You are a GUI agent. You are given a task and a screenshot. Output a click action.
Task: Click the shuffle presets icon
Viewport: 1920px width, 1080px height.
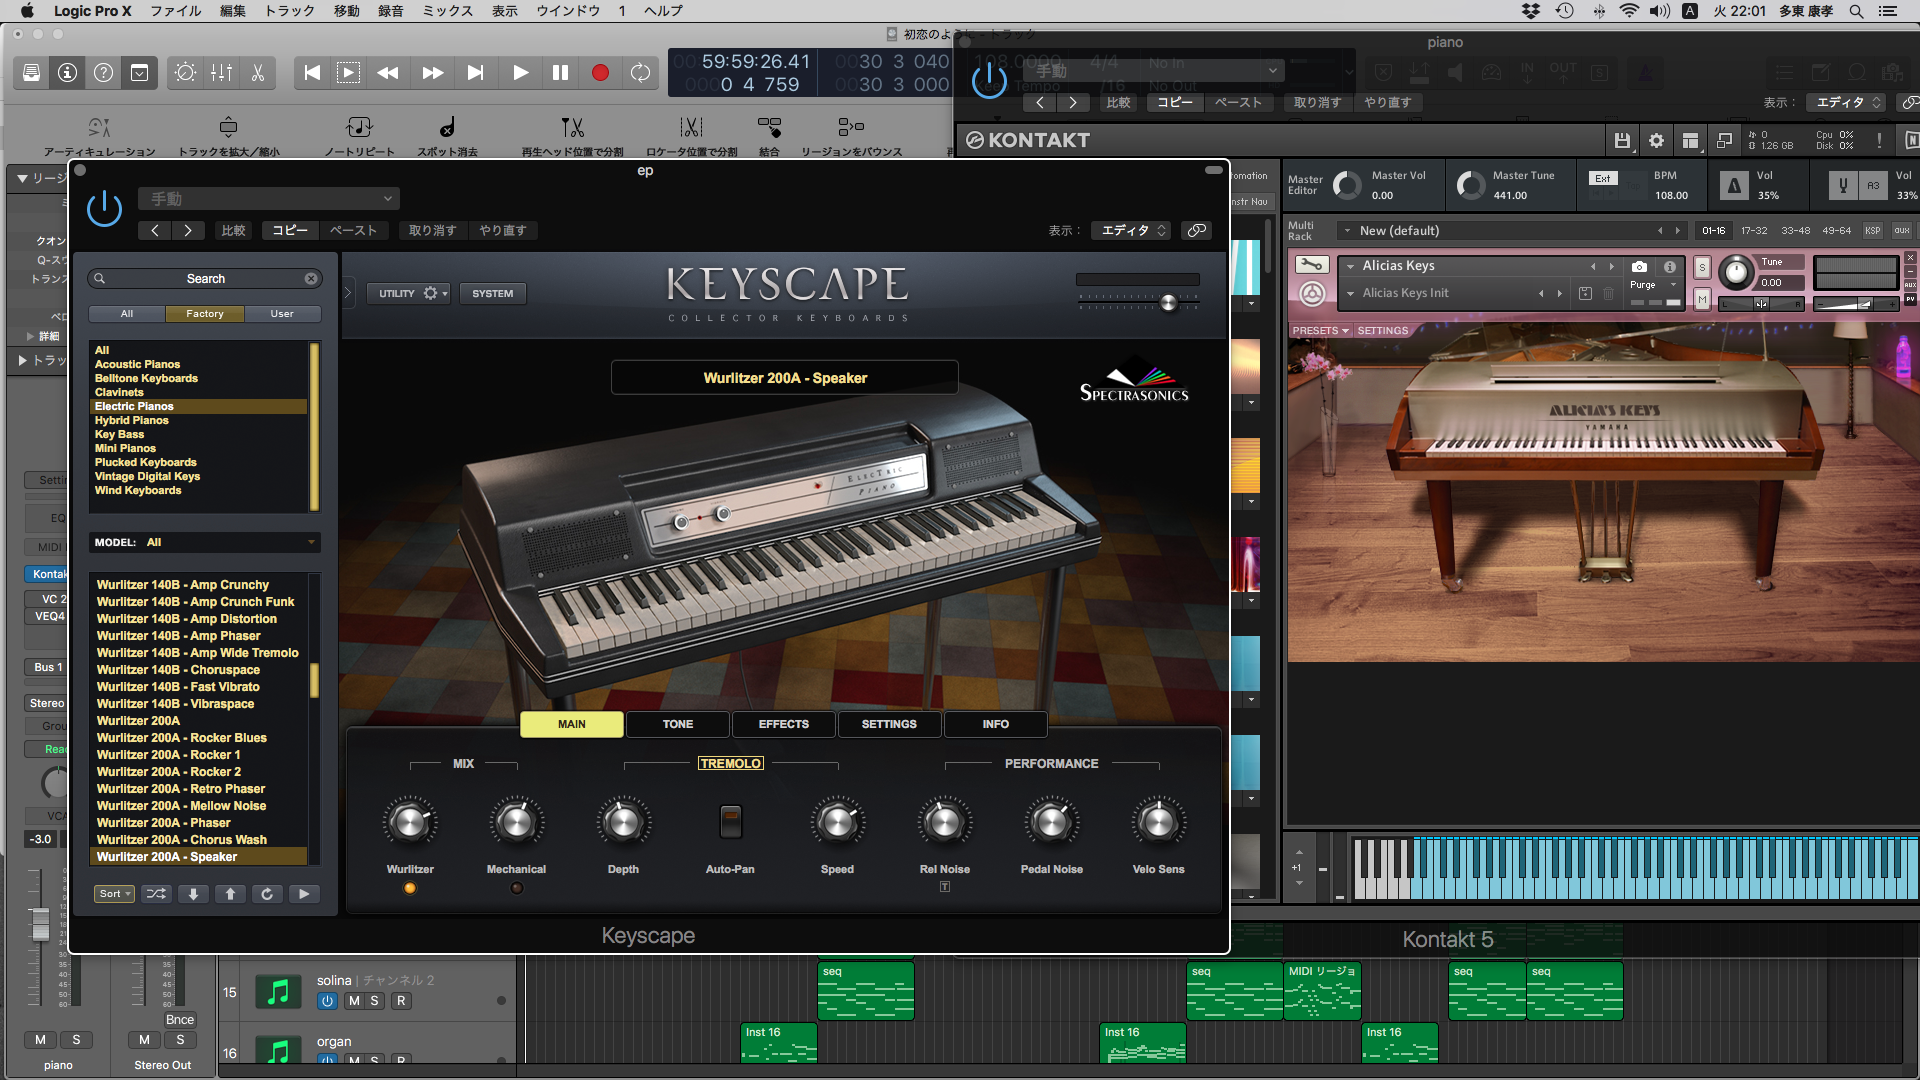156,894
